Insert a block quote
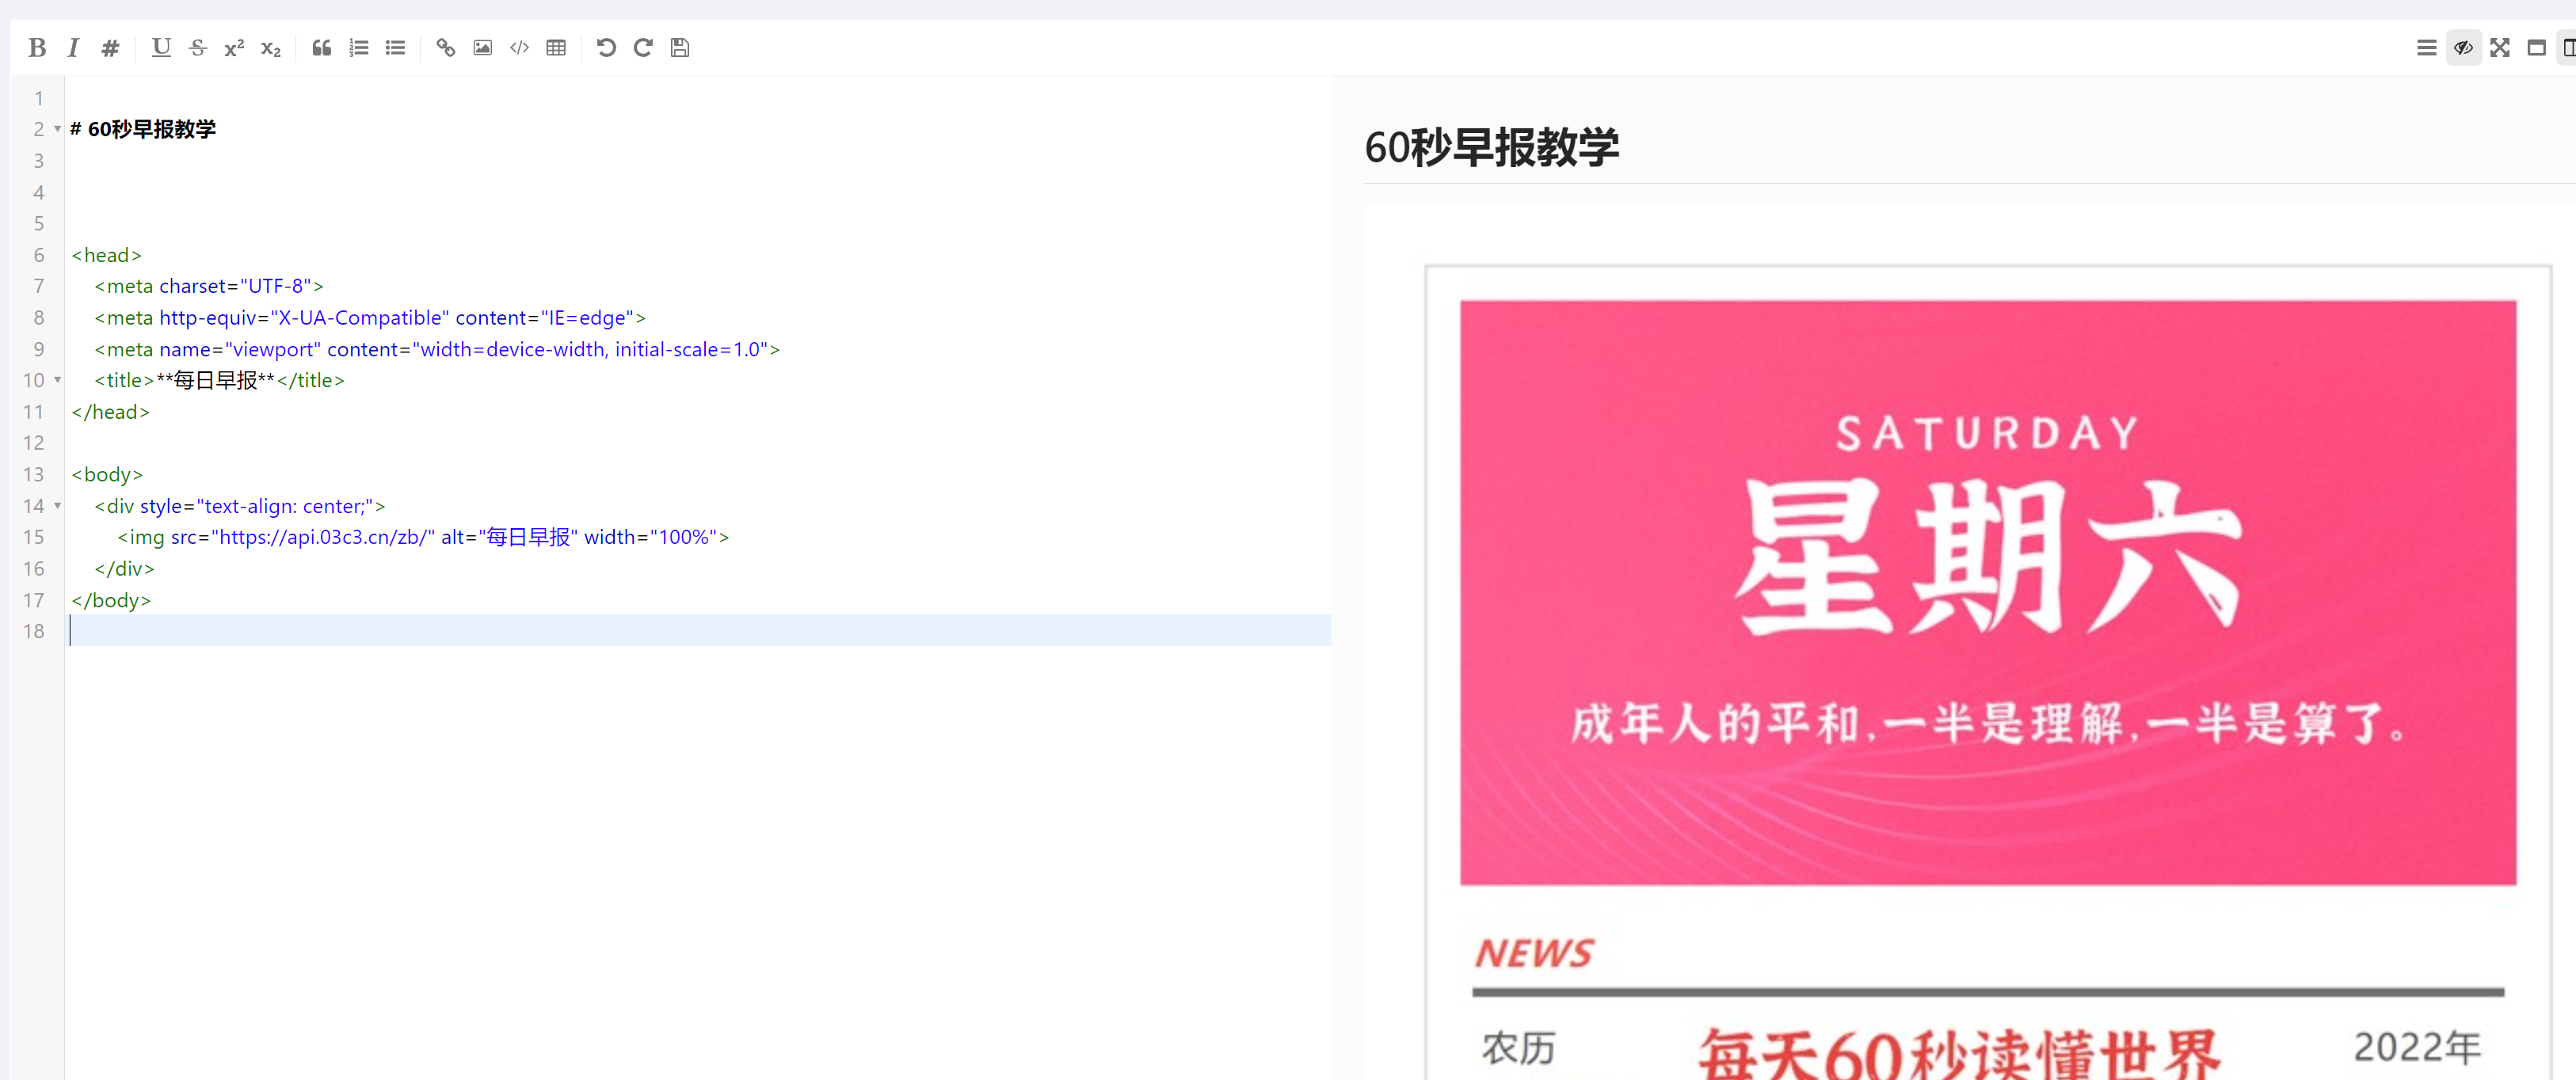The width and height of the screenshot is (2576, 1080). click(x=322, y=48)
